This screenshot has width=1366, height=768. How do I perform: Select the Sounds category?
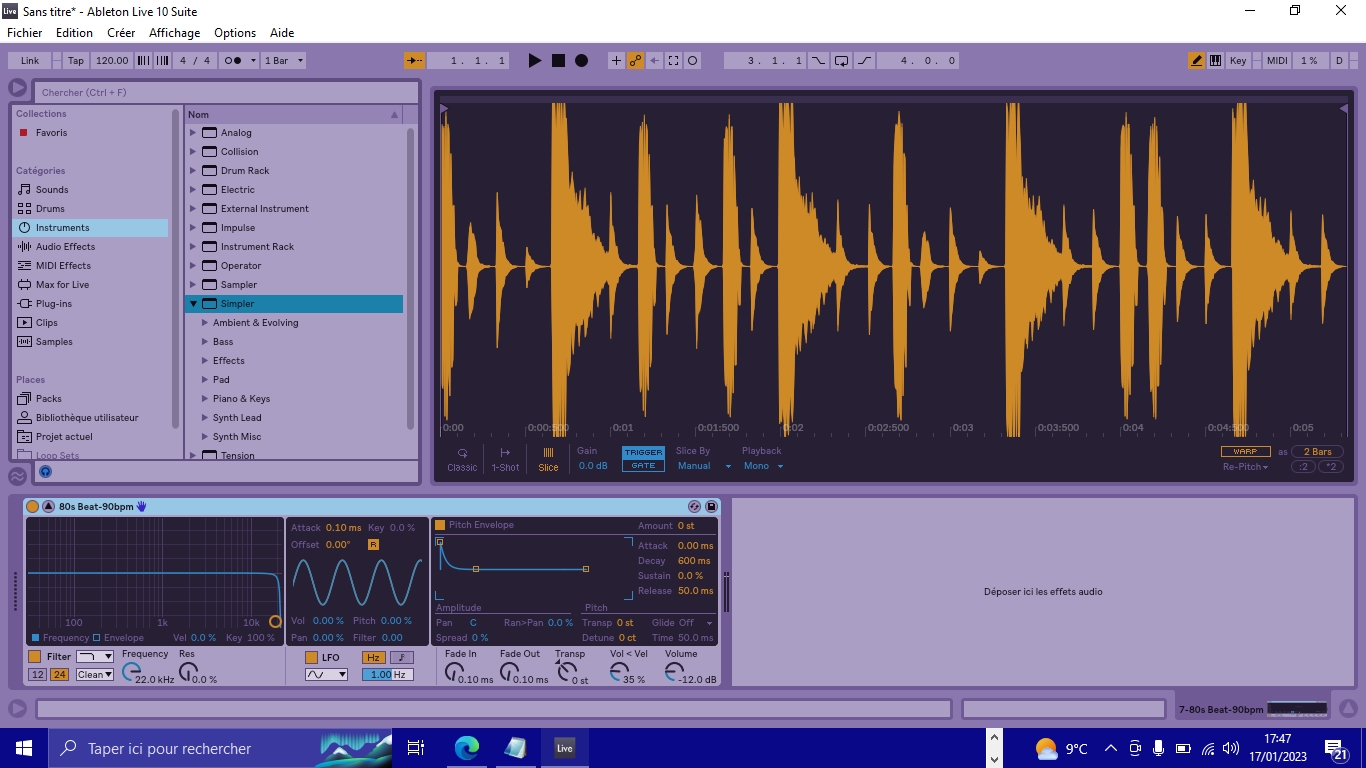[90, 190]
